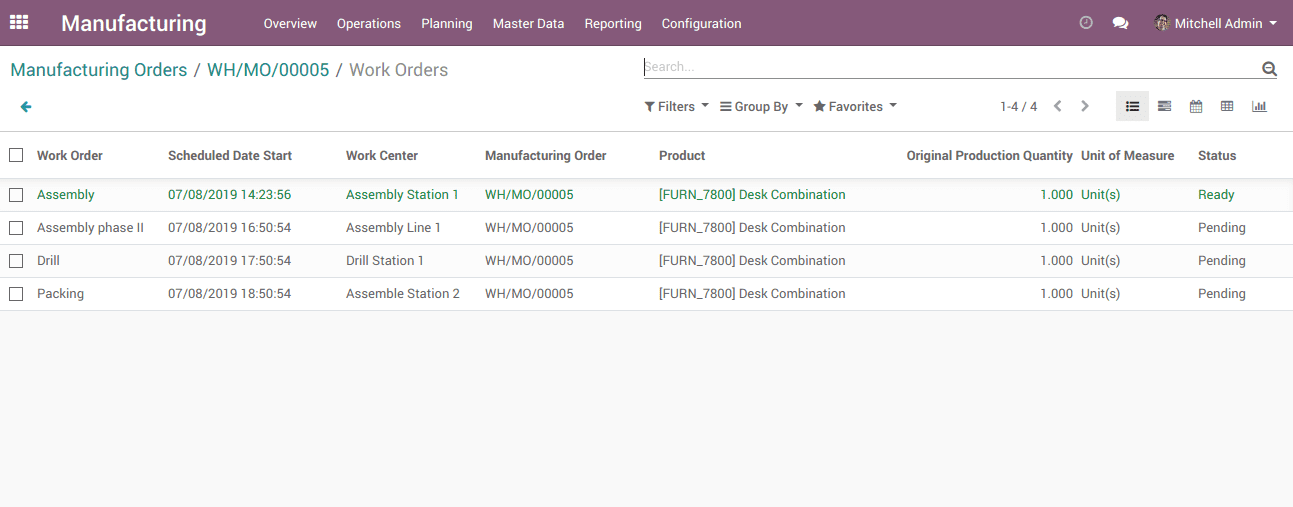Check the Drill work order row
Image resolution: width=1293 pixels, height=507 pixels.
16,261
